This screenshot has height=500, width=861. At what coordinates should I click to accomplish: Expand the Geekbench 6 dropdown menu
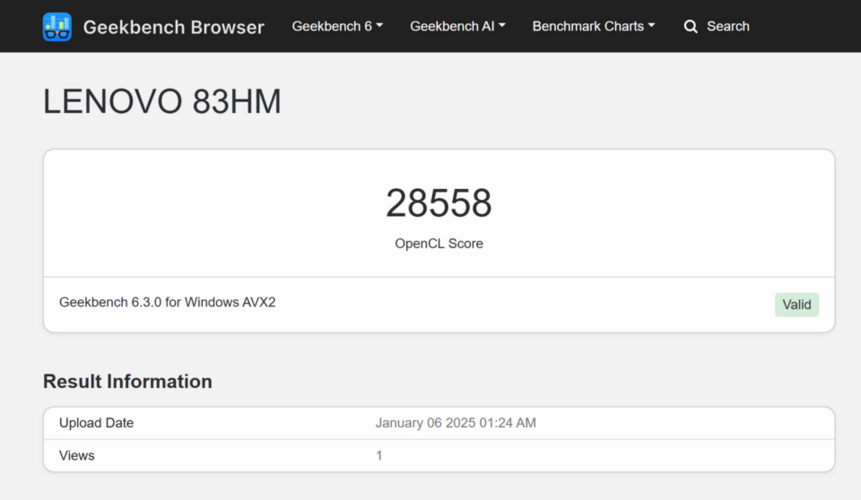click(337, 26)
